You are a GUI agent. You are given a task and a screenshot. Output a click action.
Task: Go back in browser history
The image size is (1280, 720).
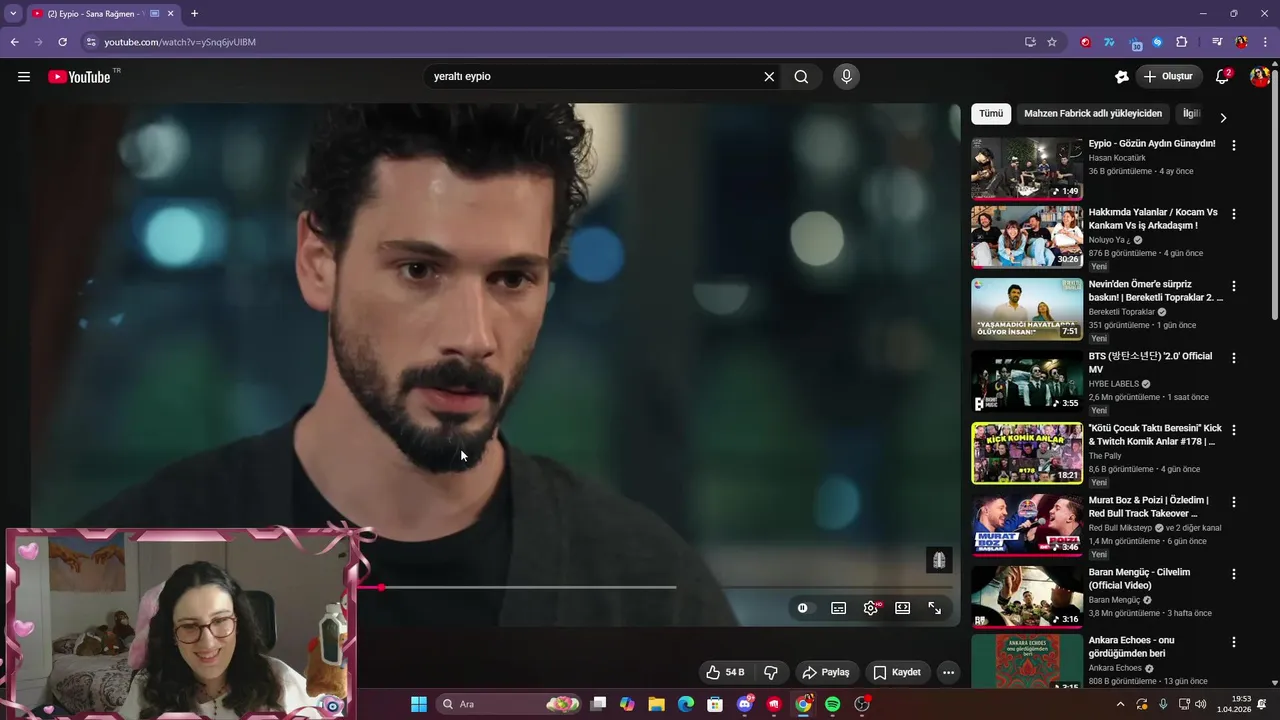[x=15, y=42]
